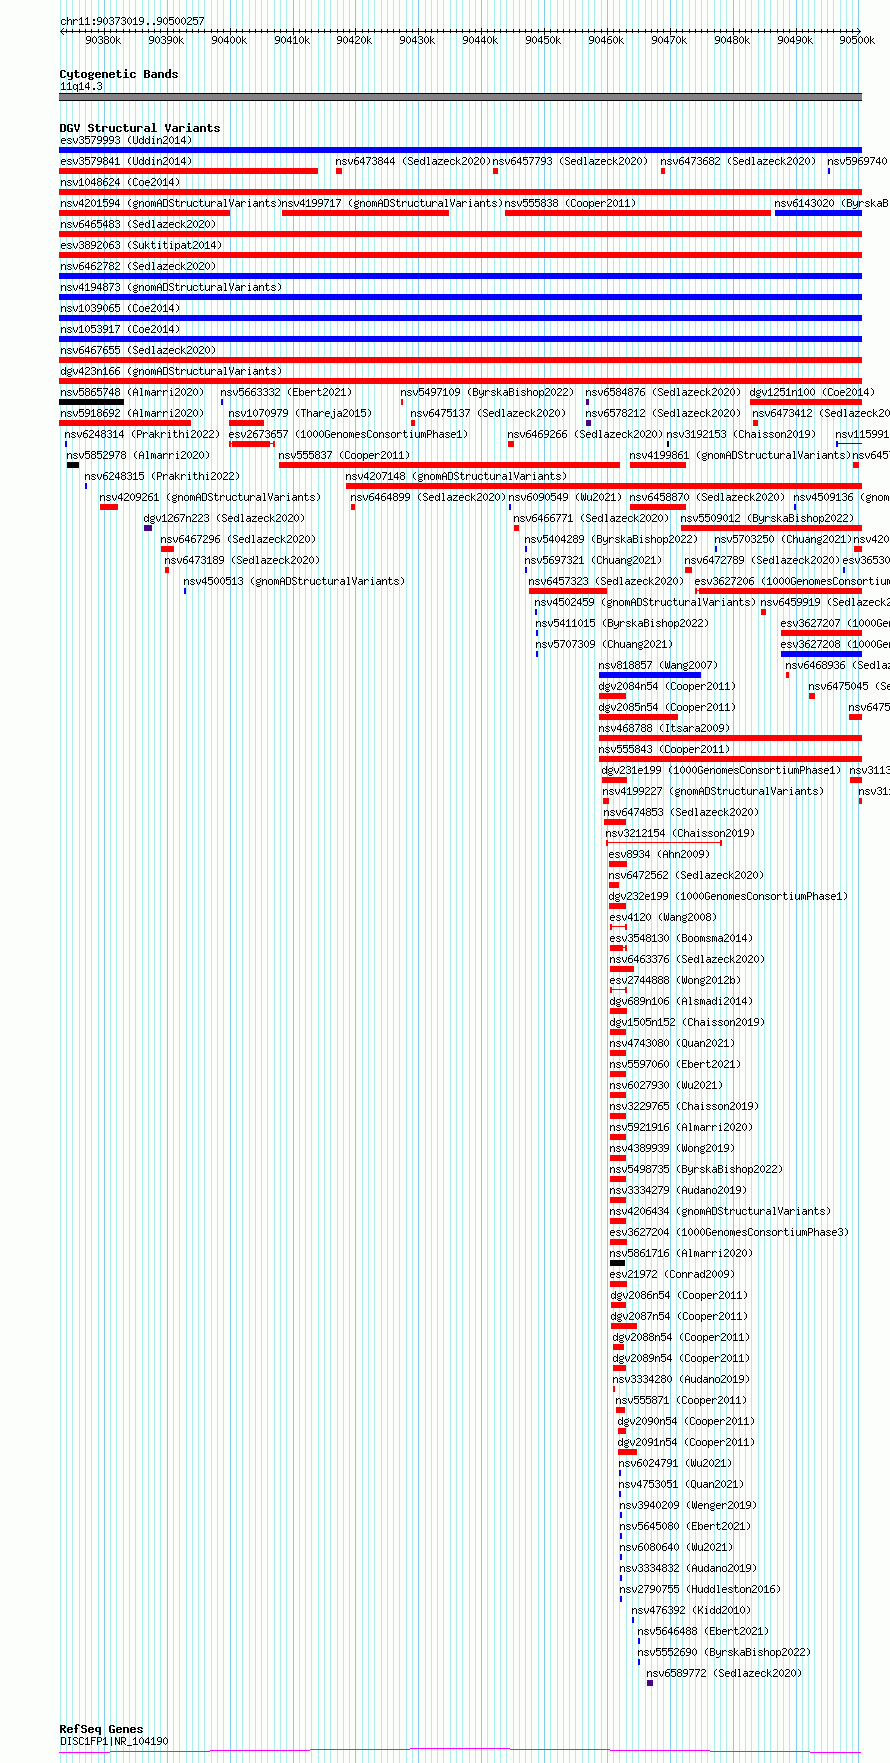Click nsv4194873 (gnomADStructuralVariants) label
Image resolution: width=890 pixels, height=1763 pixels.
(x=171, y=287)
